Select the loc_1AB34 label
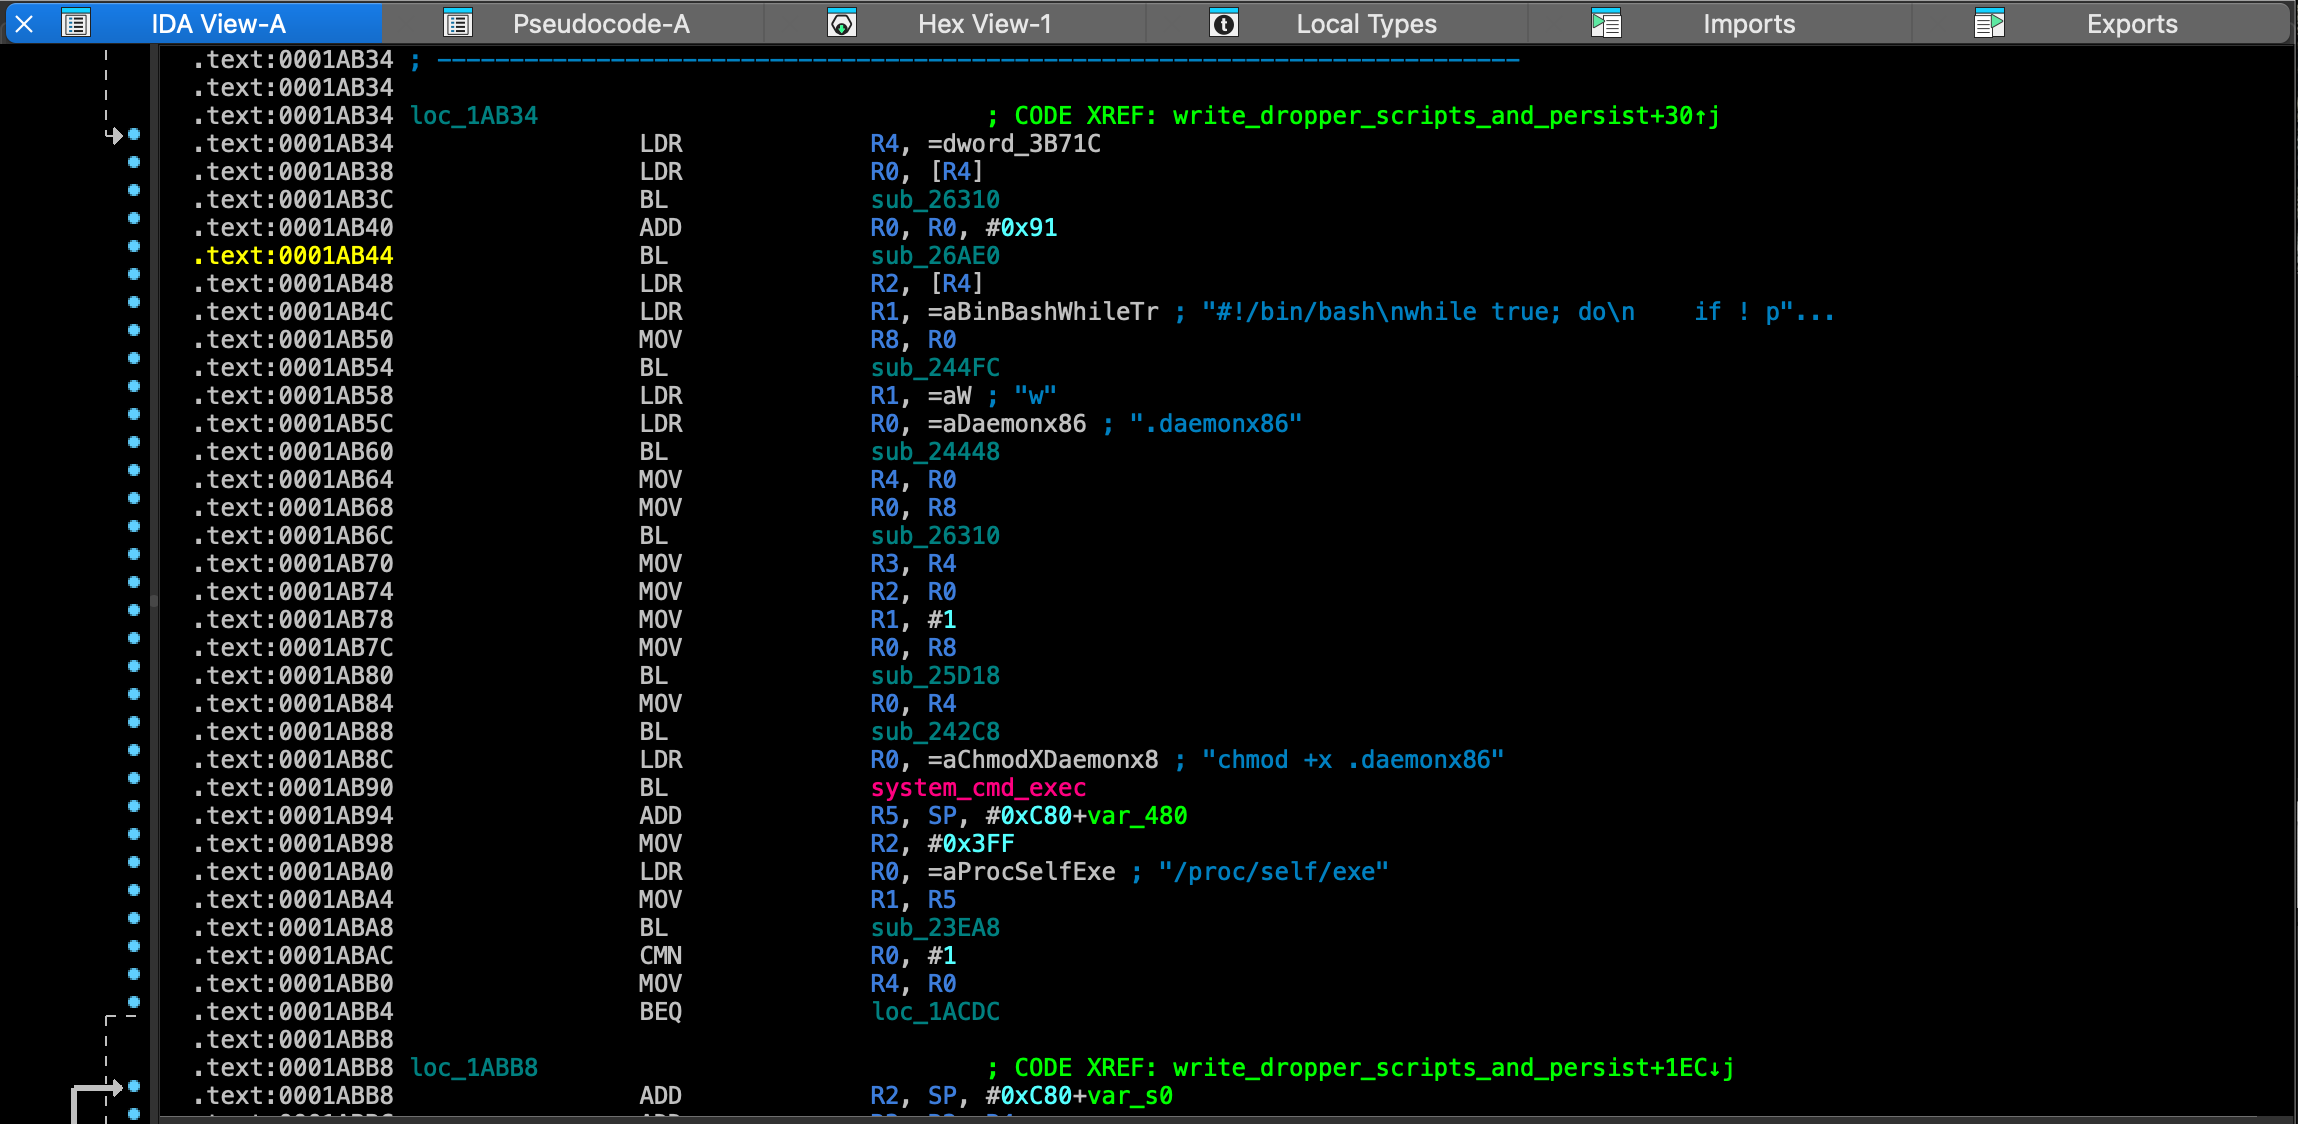 point(474,116)
